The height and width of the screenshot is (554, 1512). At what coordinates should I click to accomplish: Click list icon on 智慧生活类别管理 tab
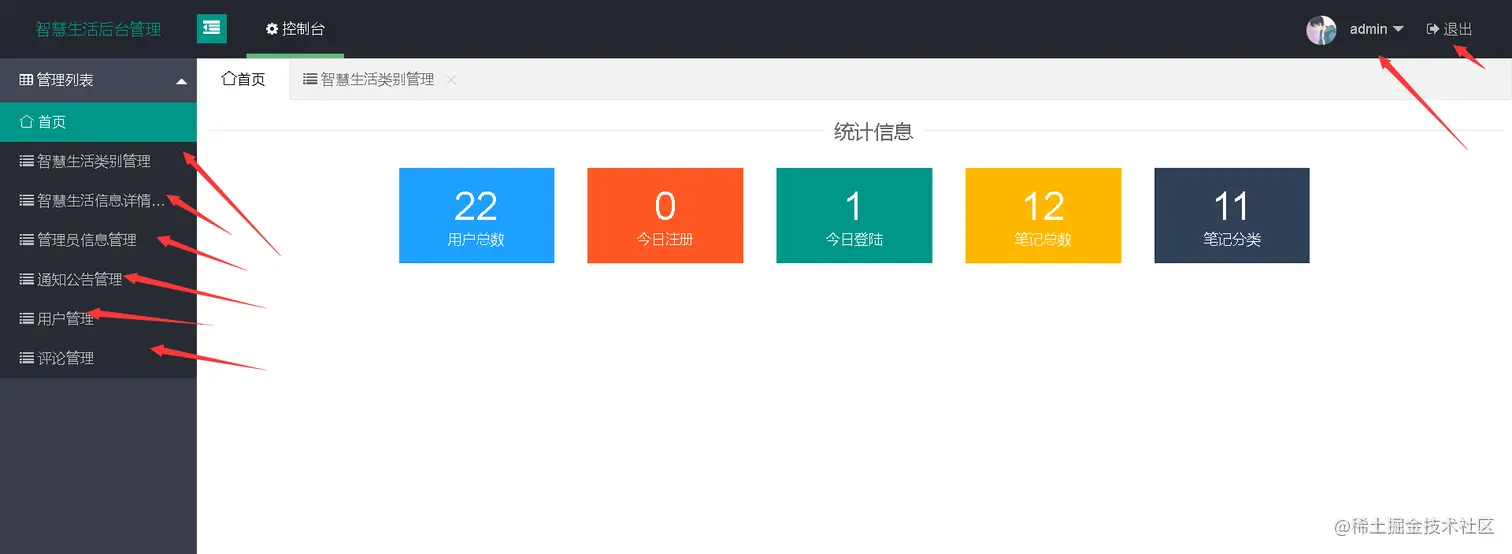coord(310,79)
